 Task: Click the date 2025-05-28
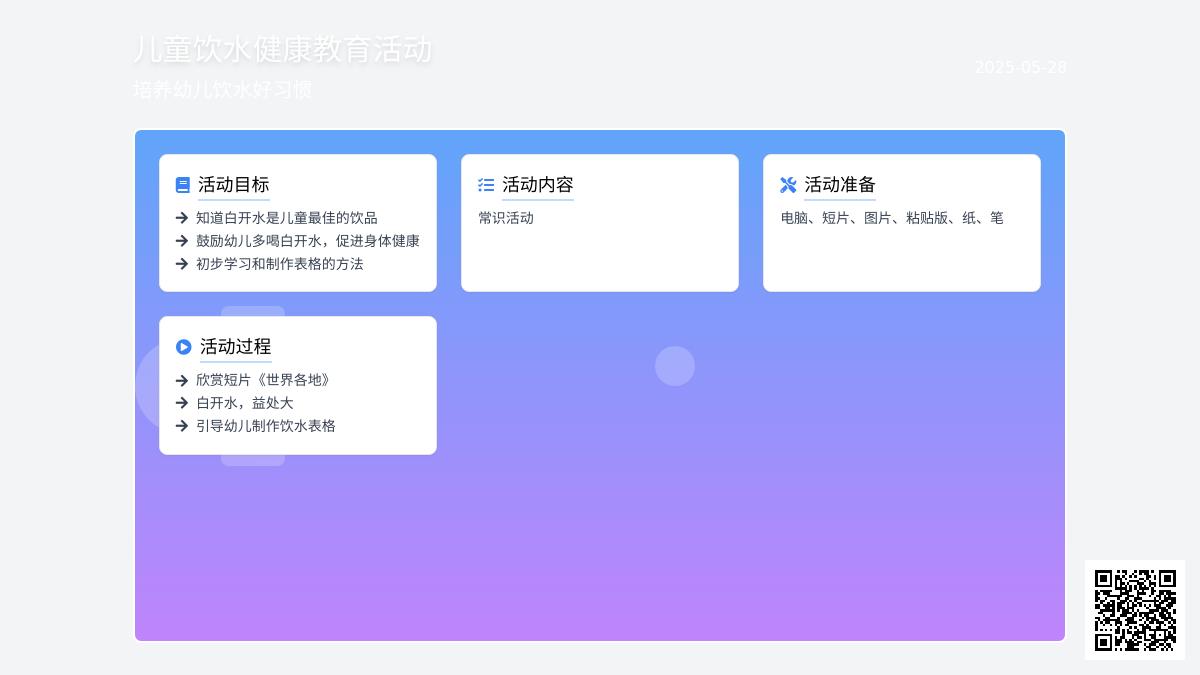point(1021,67)
